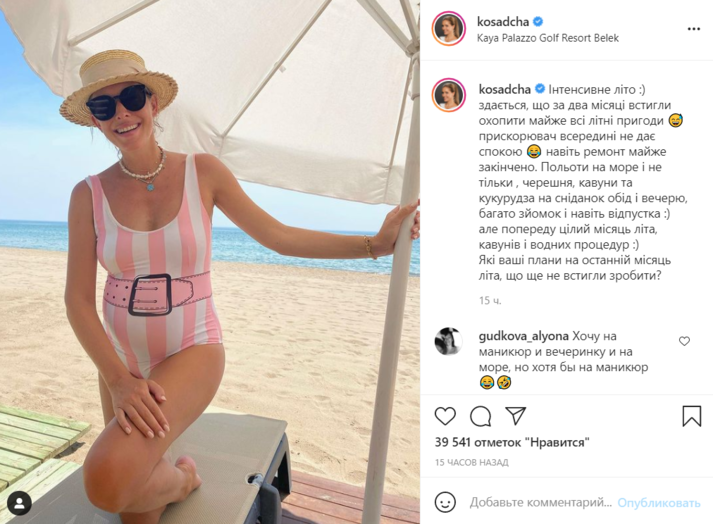Open the kosadcha username in post header
The width and height of the screenshot is (713, 524).
[503, 21]
